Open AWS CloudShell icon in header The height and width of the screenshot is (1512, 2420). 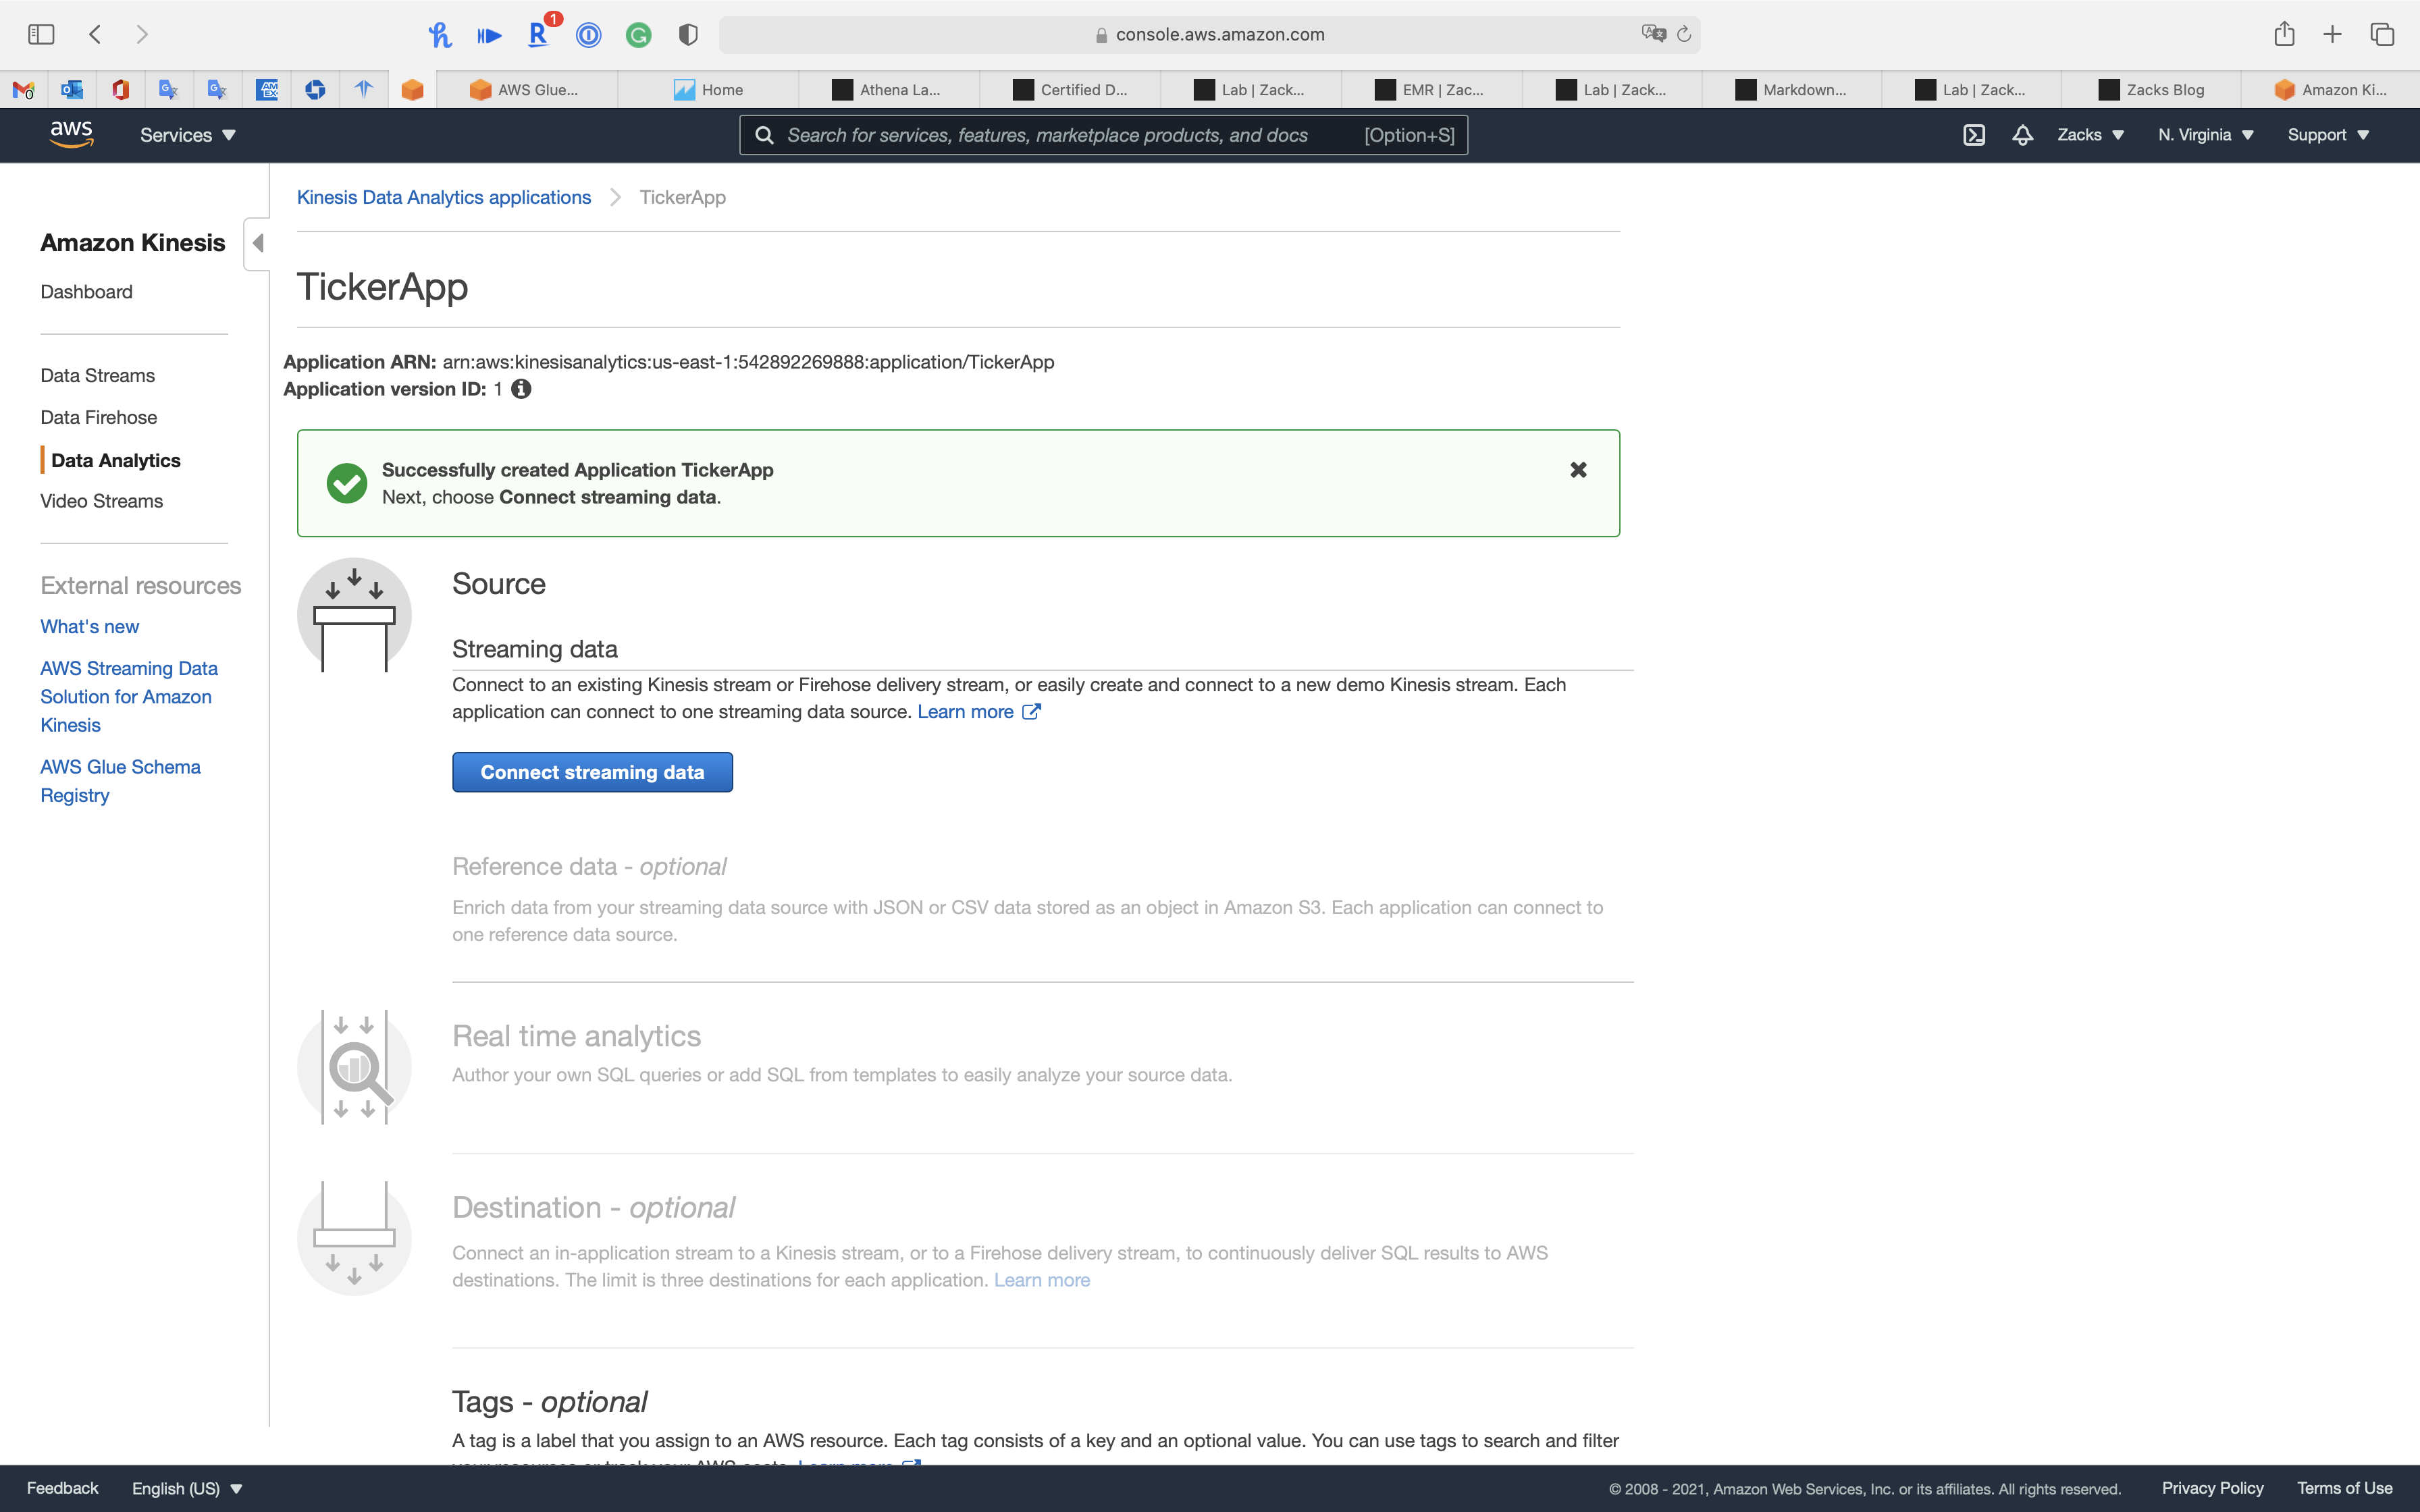pos(1973,135)
